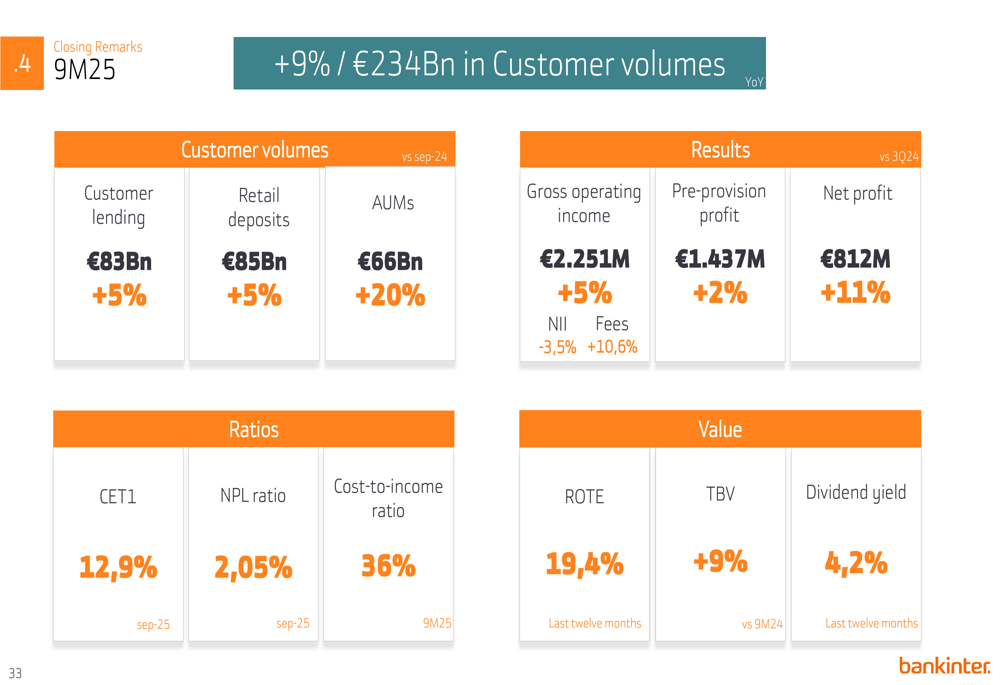Click the Gross operating income €2.251M value
Screen dimensions: 1000x685
[x=584, y=260]
